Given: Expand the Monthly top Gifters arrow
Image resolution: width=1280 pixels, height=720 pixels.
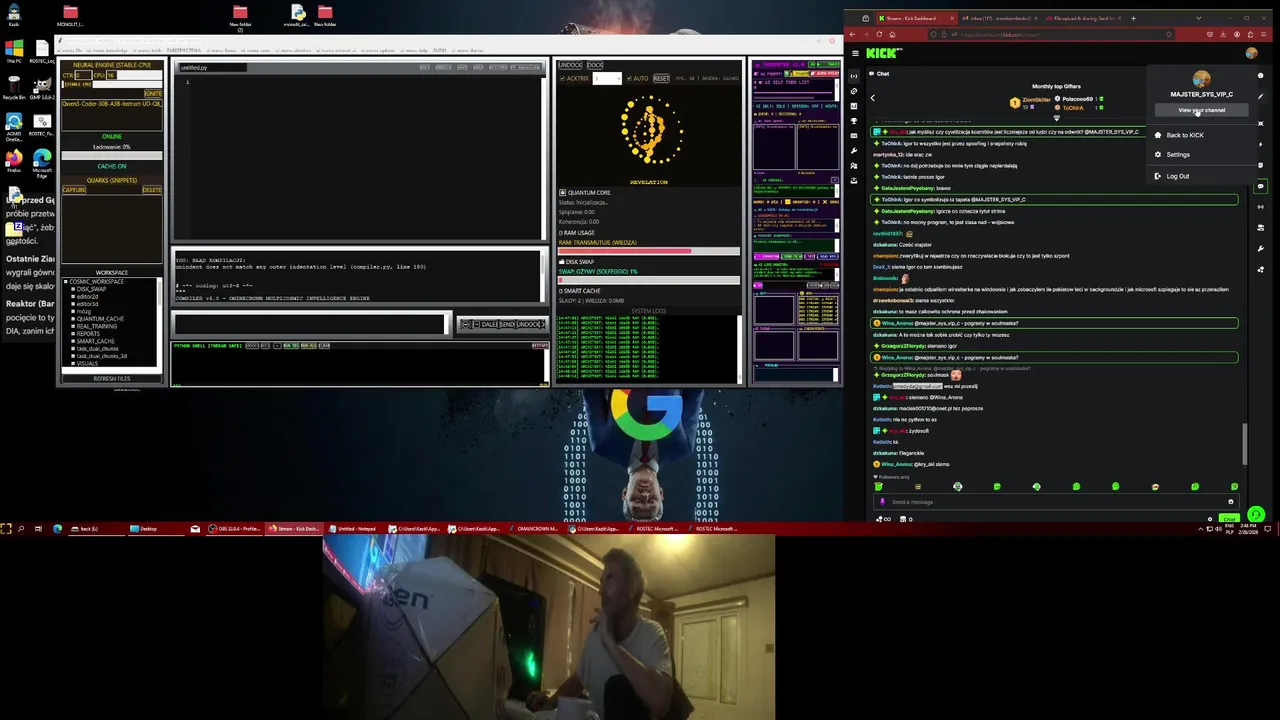Looking at the screenshot, I should pyautogui.click(x=1056, y=118).
